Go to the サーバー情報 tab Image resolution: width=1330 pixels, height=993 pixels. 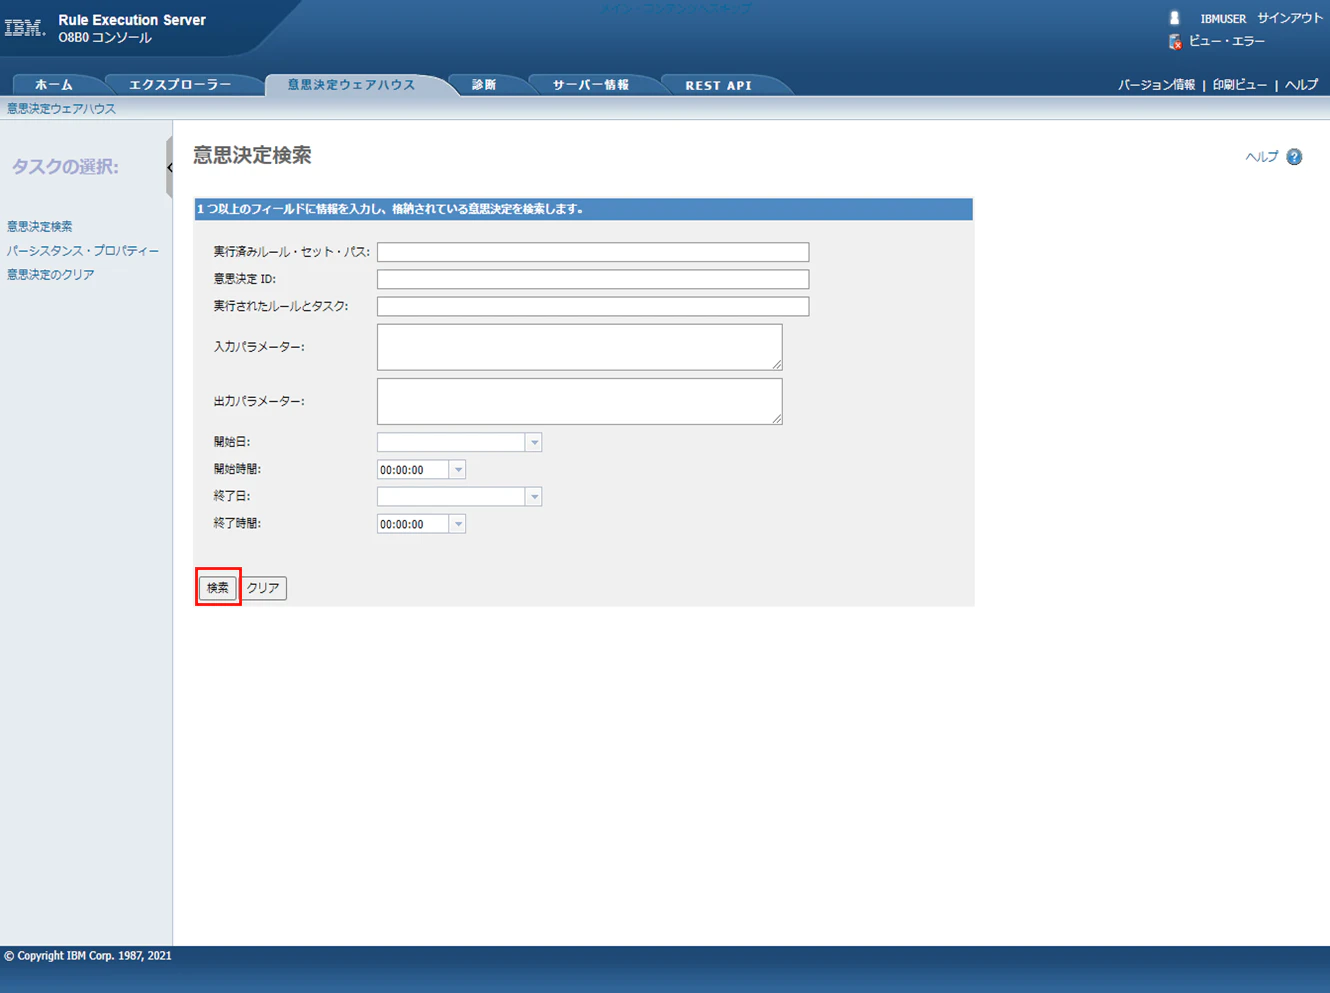(591, 85)
